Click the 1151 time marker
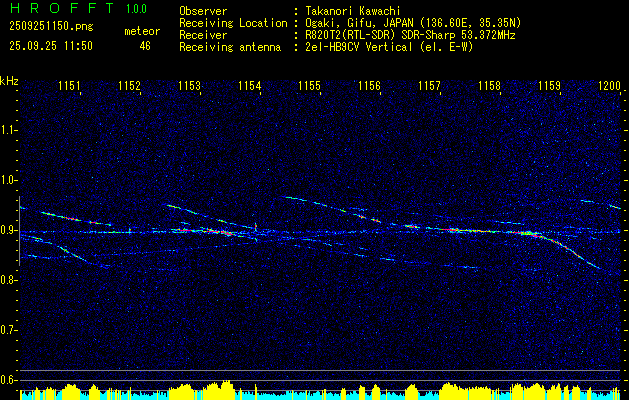 (69, 85)
